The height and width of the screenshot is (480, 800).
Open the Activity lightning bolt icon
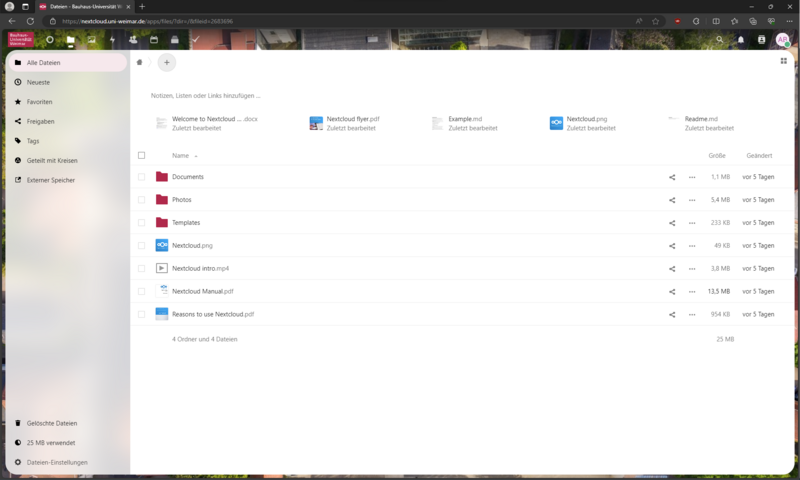(112, 39)
